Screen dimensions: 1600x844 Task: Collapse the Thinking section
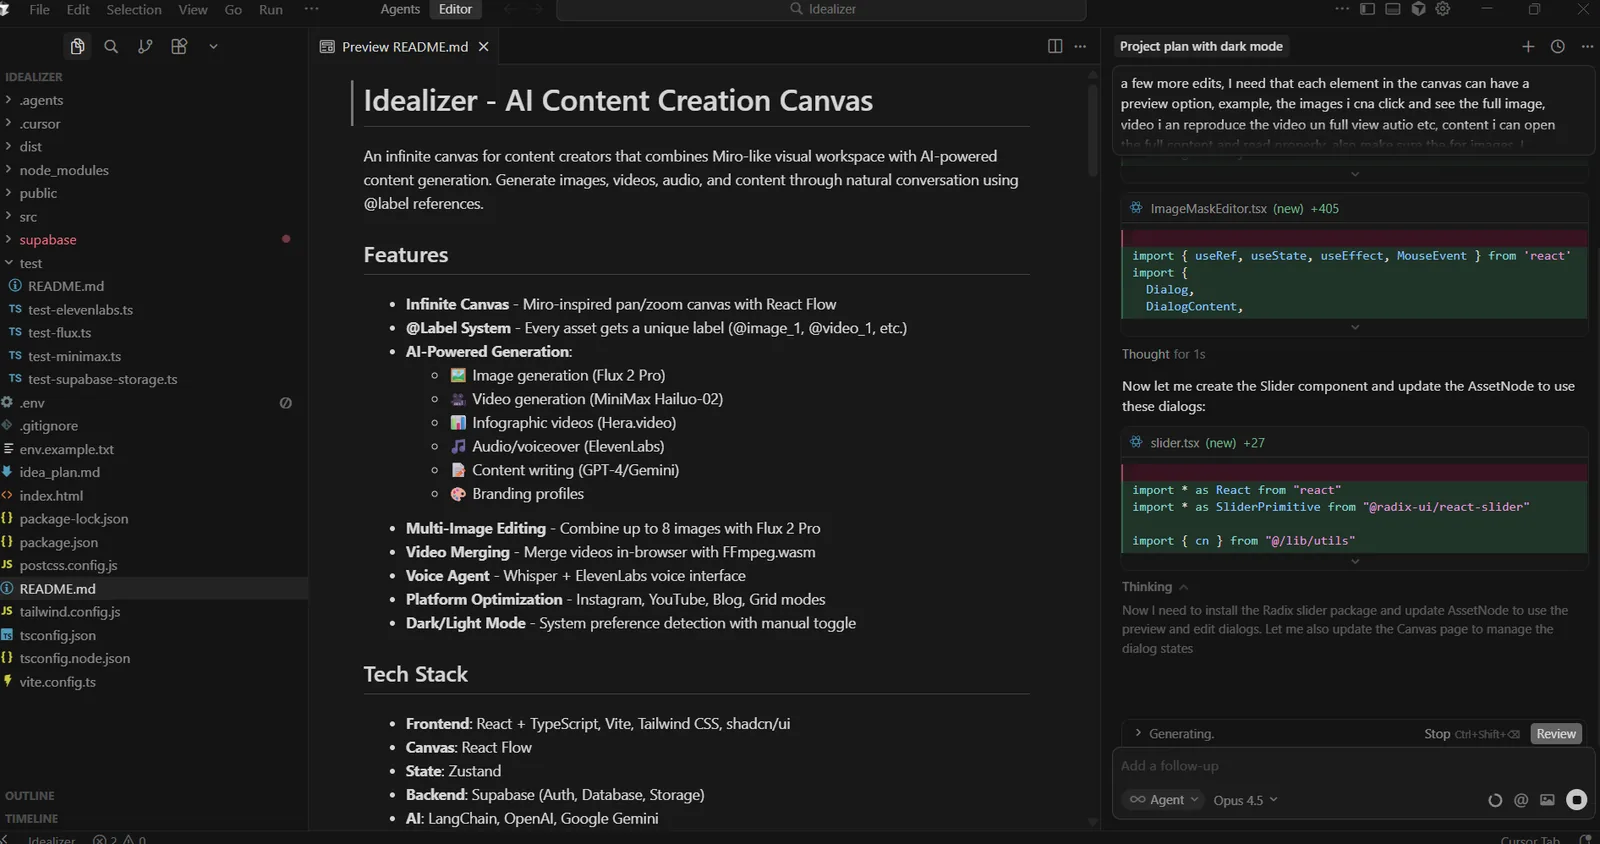[1154, 587]
